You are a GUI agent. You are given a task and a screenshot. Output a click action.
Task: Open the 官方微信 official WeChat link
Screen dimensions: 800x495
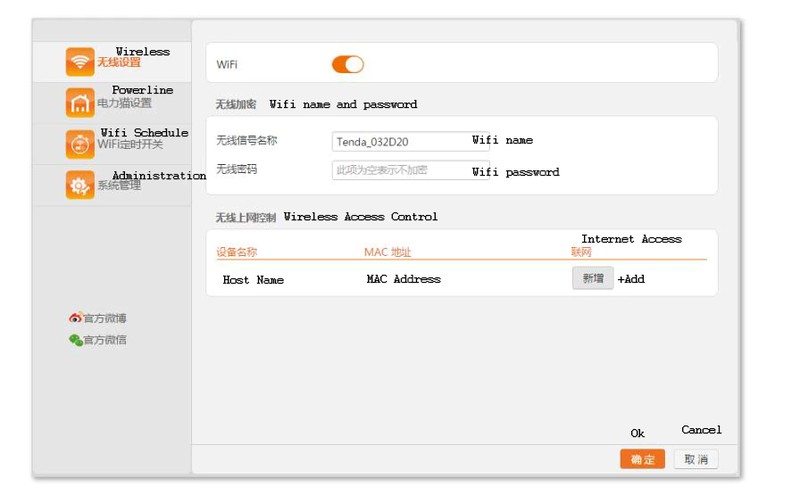point(105,340)
